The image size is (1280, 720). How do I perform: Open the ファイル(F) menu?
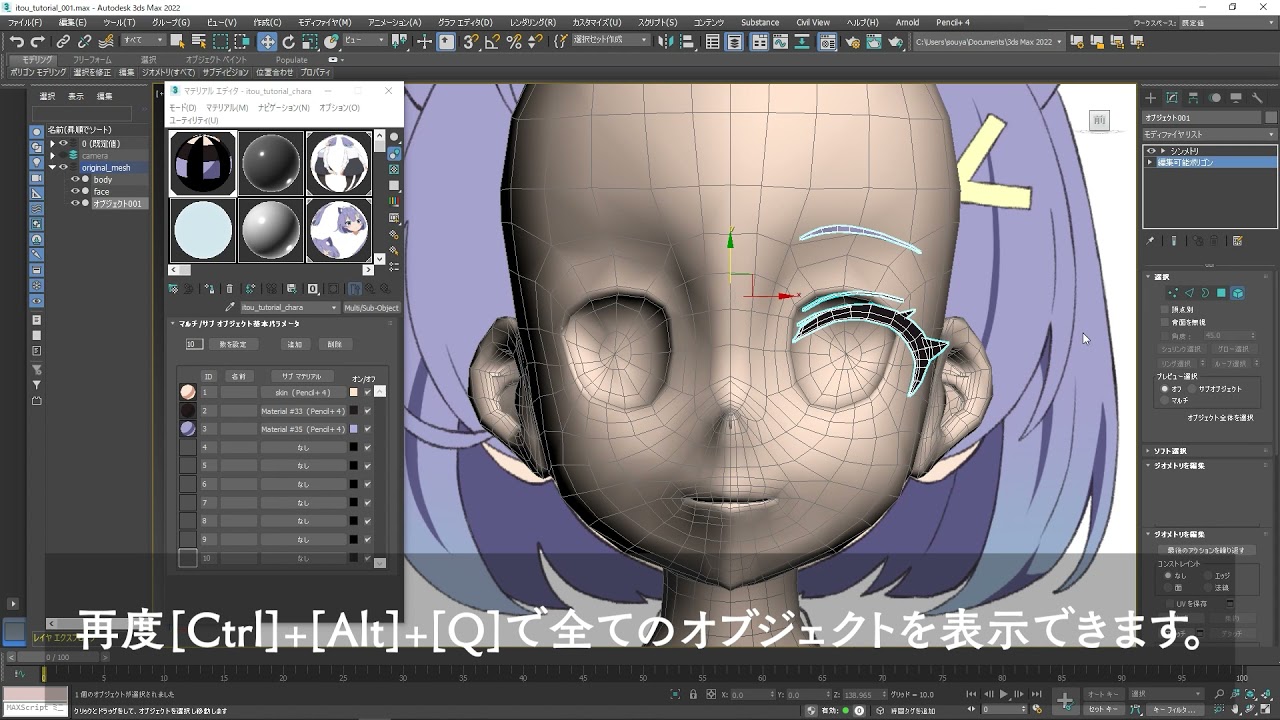click(25, 22)
